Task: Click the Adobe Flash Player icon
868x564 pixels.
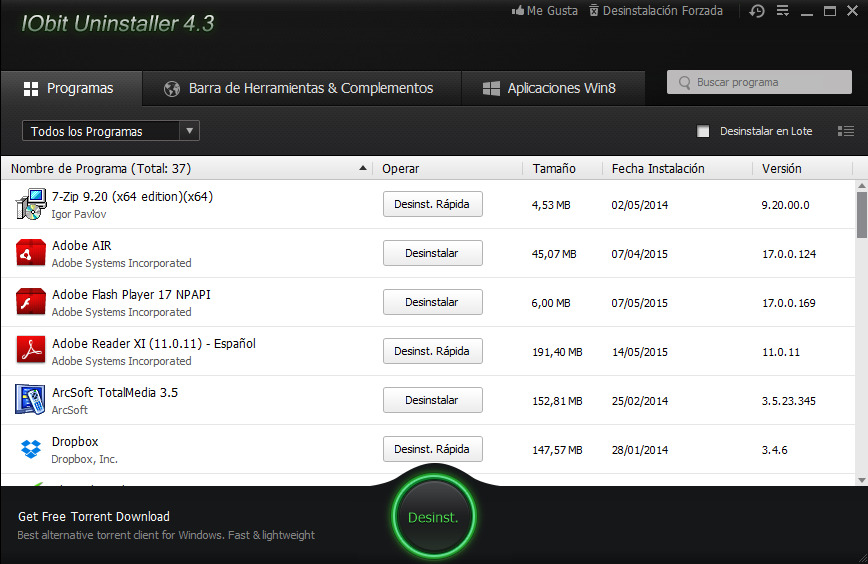Action: tap(31, 302)
